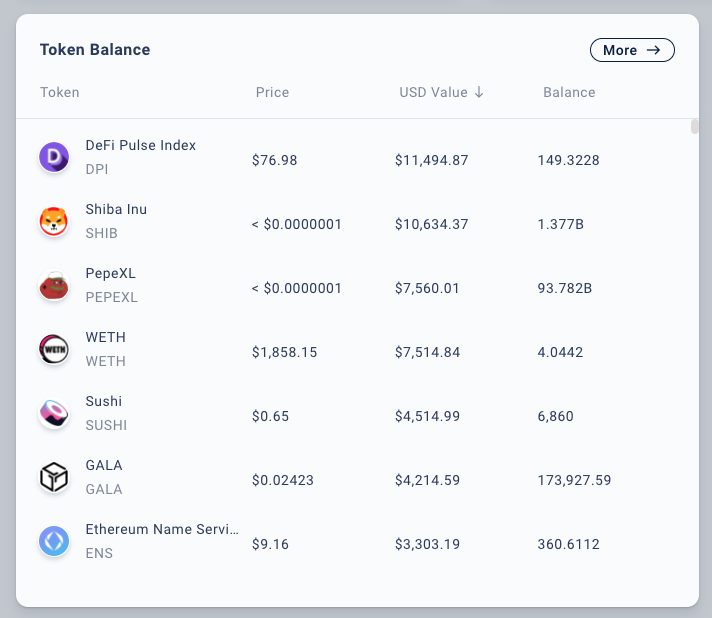Click balance 6,860
The width and height of the screenshot is (712, 618).
(555, 416)
